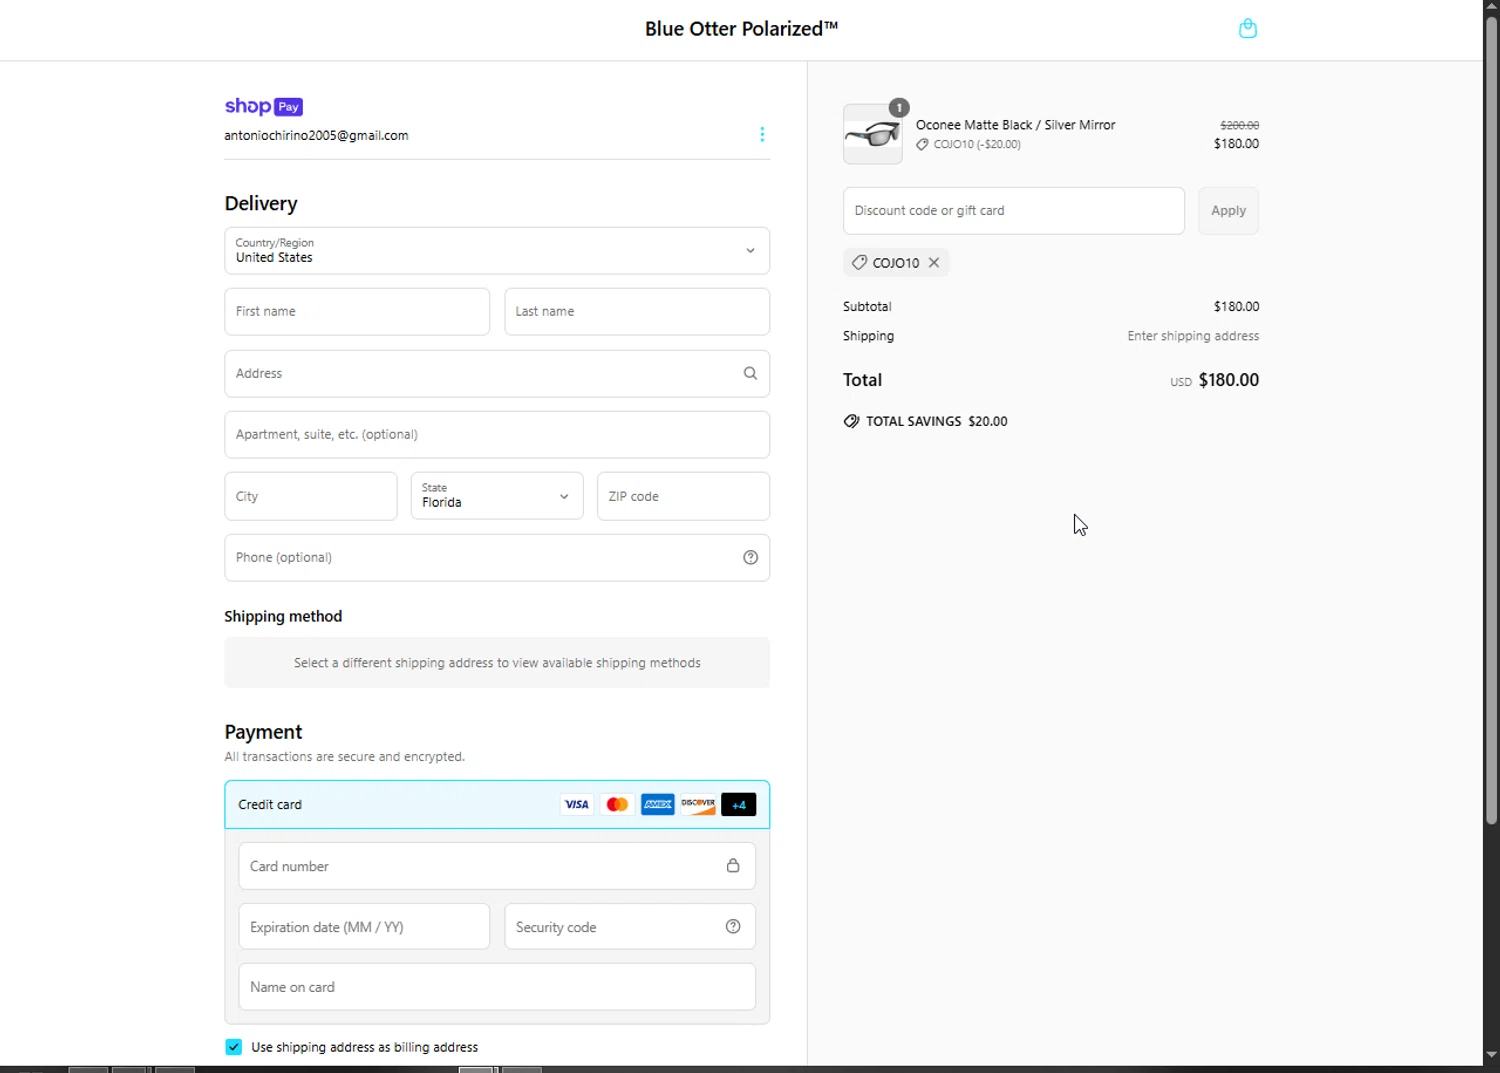Open the shopping bag cart icon
Viewport: 1500px width, 1073px height.
tap(1247, 28)
